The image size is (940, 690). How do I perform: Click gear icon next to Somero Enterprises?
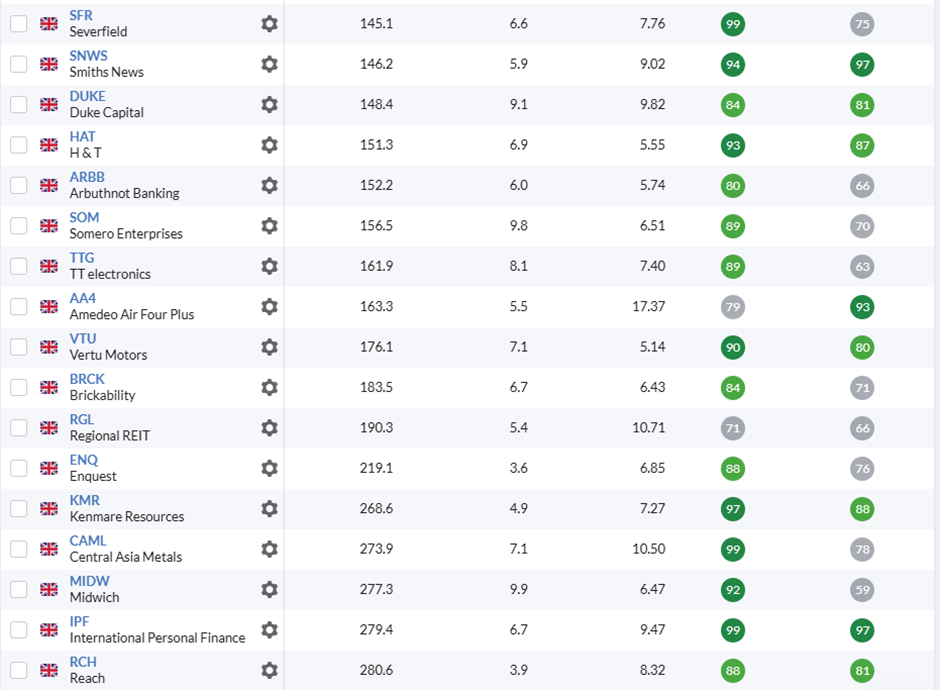[269, 226]
